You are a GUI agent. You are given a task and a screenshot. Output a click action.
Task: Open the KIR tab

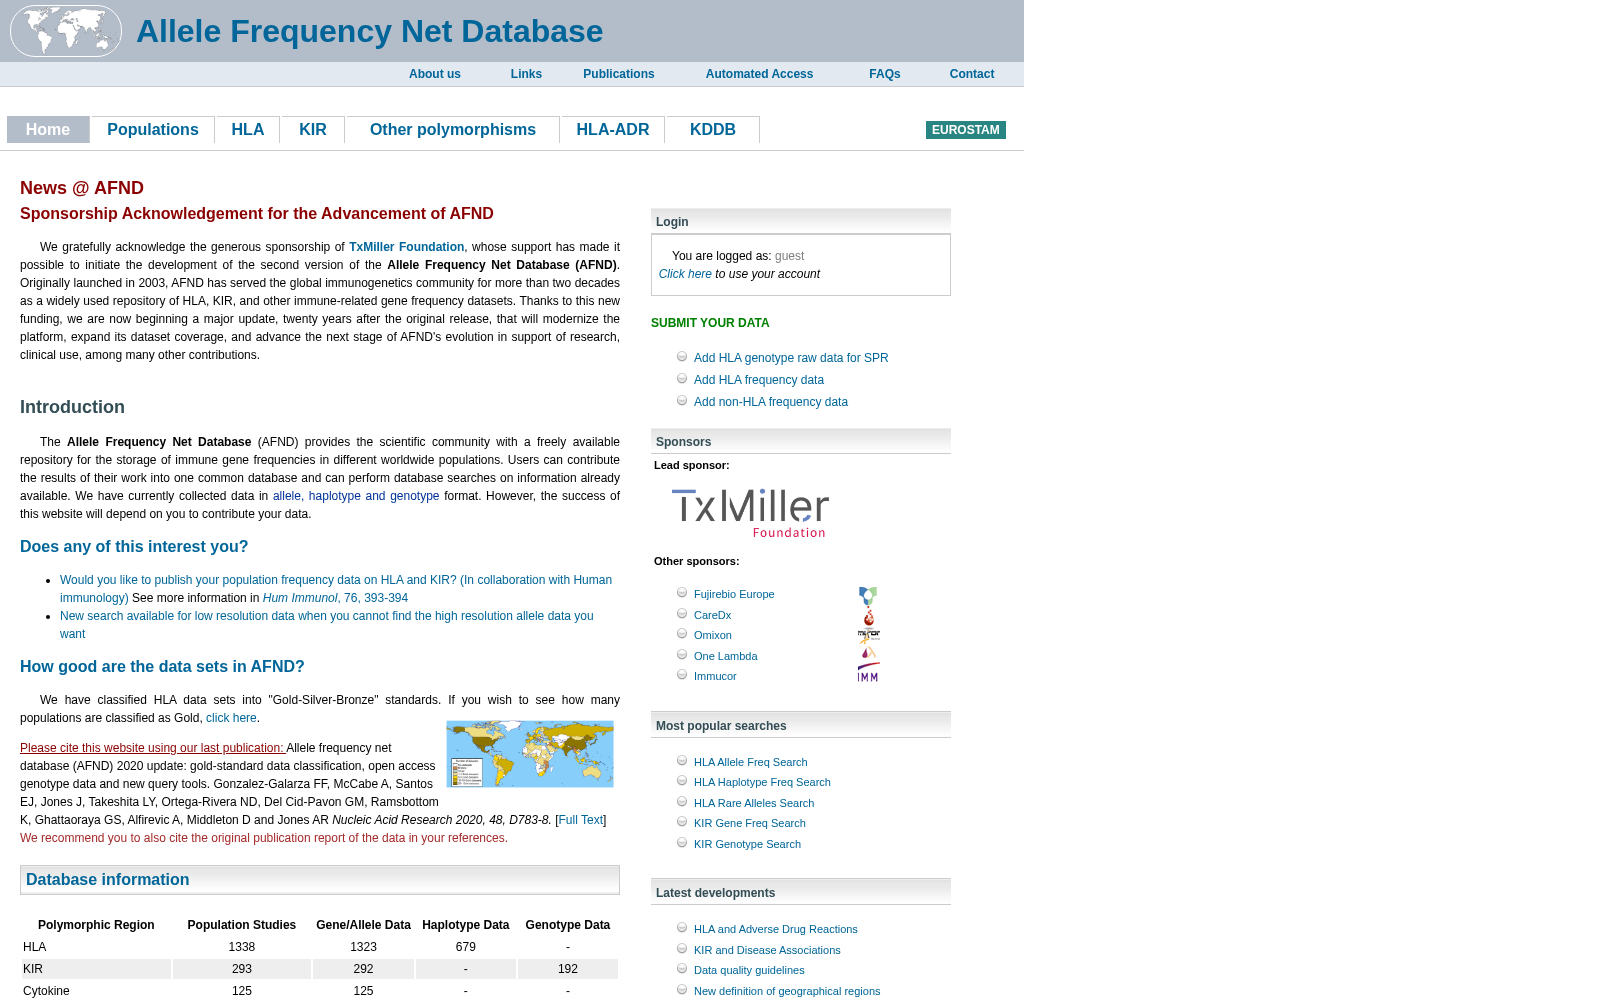point(313,130)
